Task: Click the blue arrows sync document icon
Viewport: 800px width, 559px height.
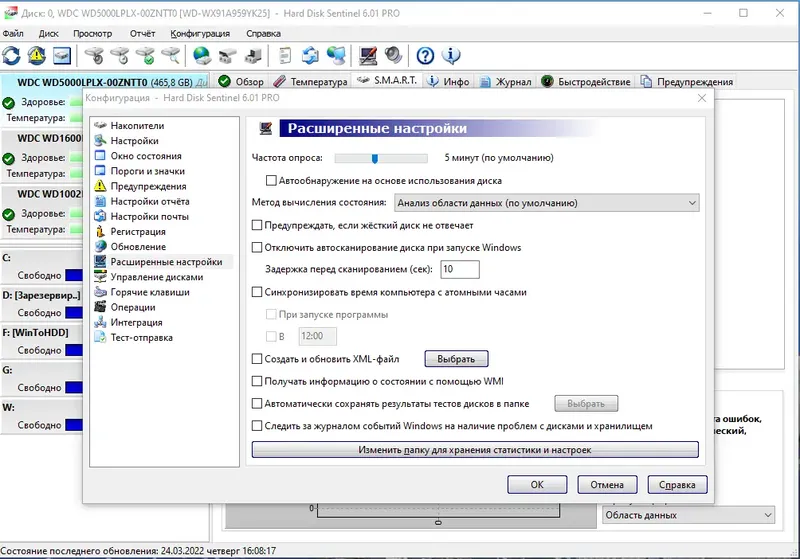Action: (x=310, y=56)
